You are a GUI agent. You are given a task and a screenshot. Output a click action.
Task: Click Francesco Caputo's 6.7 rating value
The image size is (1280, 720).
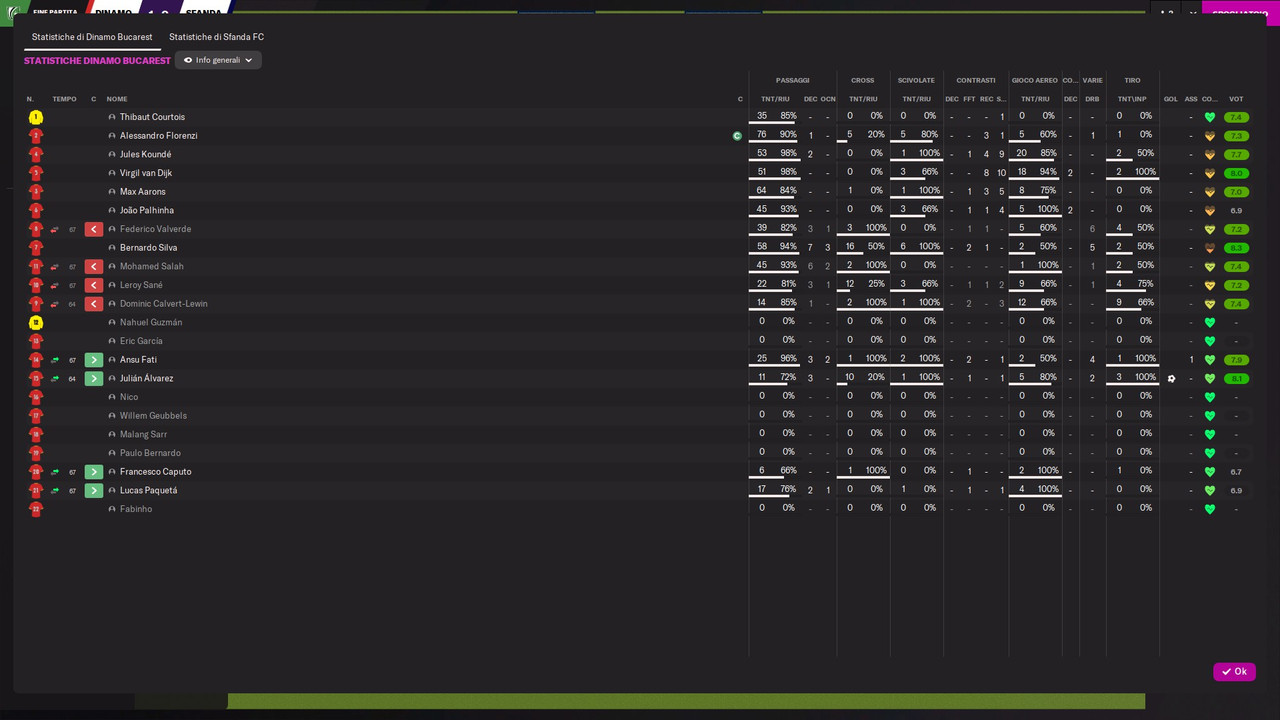coord(1236,472)
